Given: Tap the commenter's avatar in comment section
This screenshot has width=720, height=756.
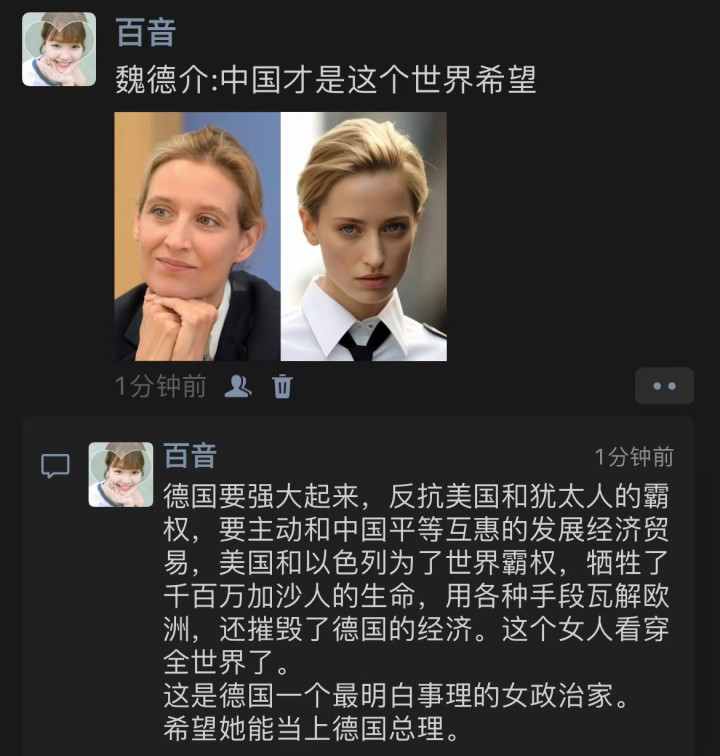Looking at the screenshot, I should click(x=121, y=474).
